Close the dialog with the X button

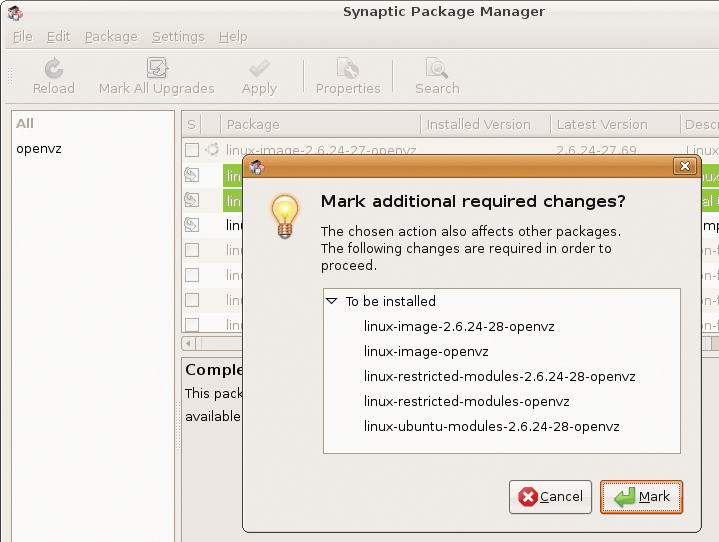pos(685,166)
